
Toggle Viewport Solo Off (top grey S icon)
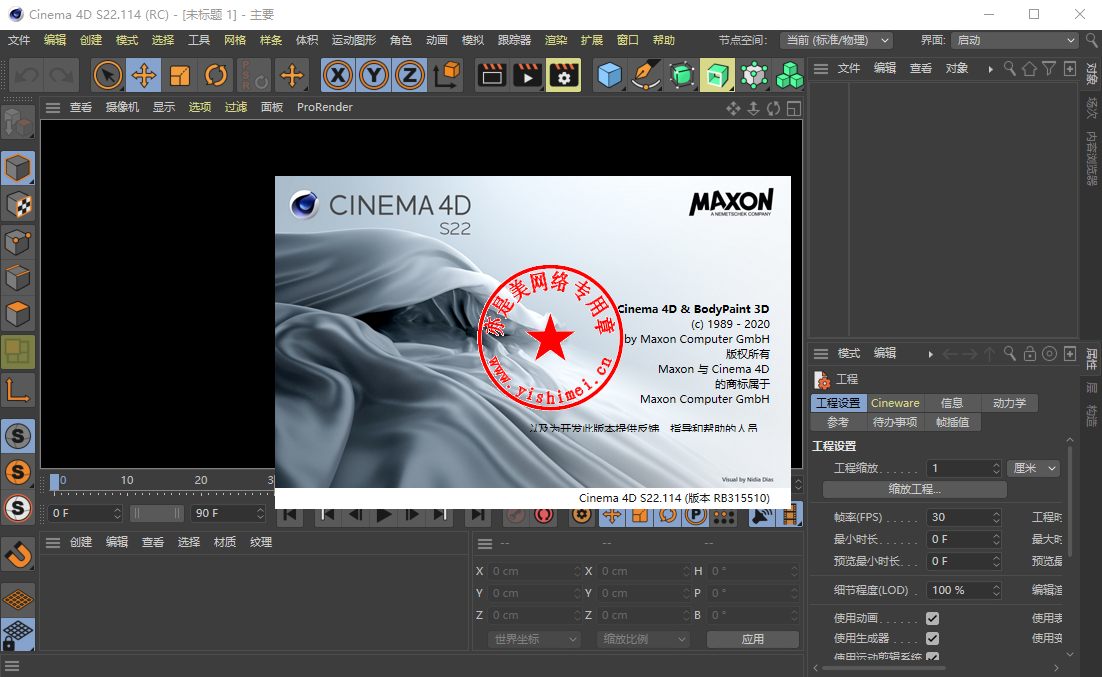18,436
